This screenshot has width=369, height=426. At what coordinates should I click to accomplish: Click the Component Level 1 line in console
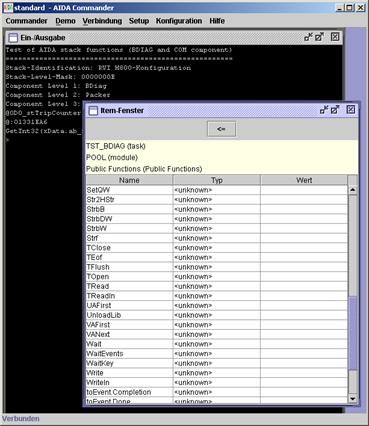(56, 86)
